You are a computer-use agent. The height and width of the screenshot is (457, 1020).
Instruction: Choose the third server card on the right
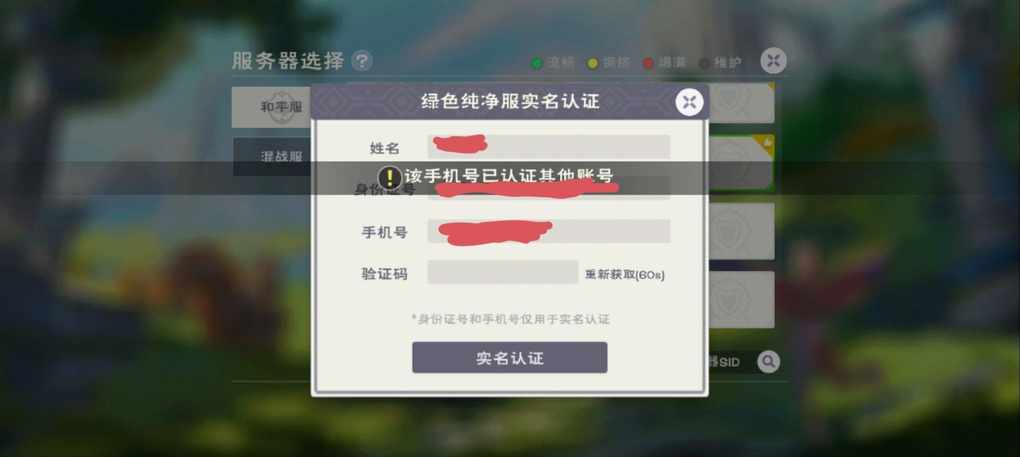[x=741, y=231]
